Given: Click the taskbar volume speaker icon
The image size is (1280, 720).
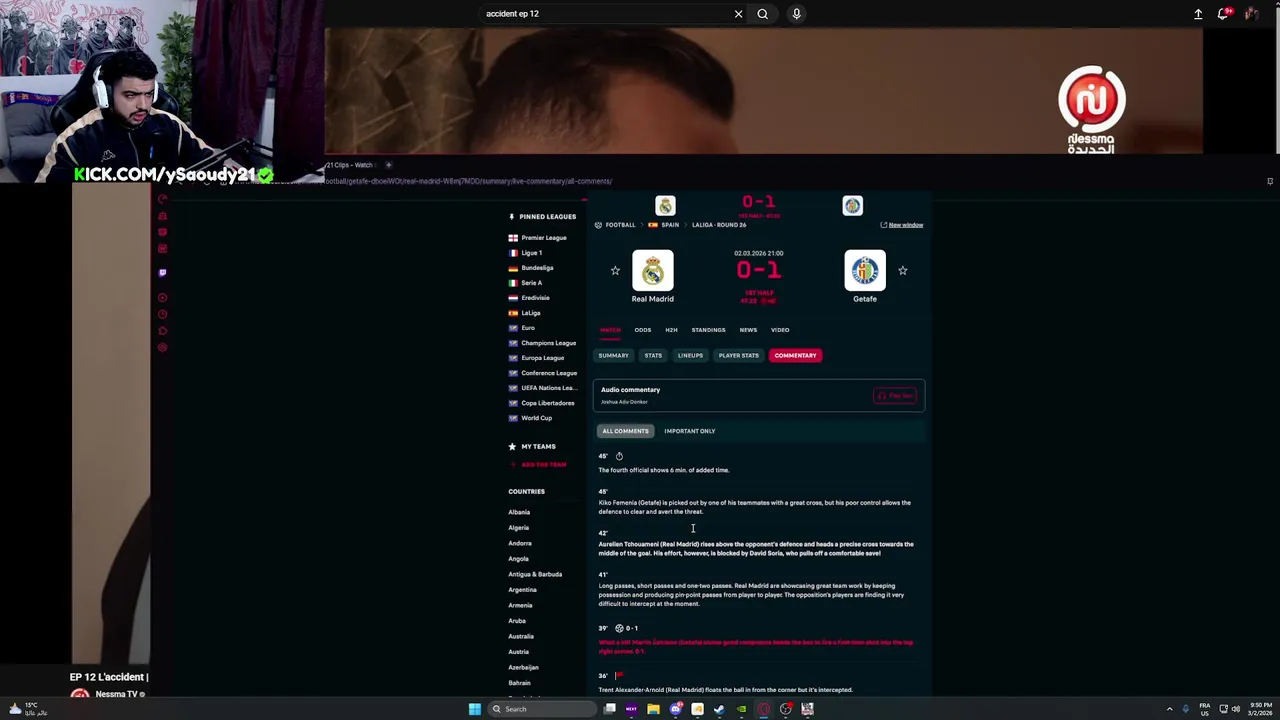Looking at the screenshot, I should tap(1236, 709).
